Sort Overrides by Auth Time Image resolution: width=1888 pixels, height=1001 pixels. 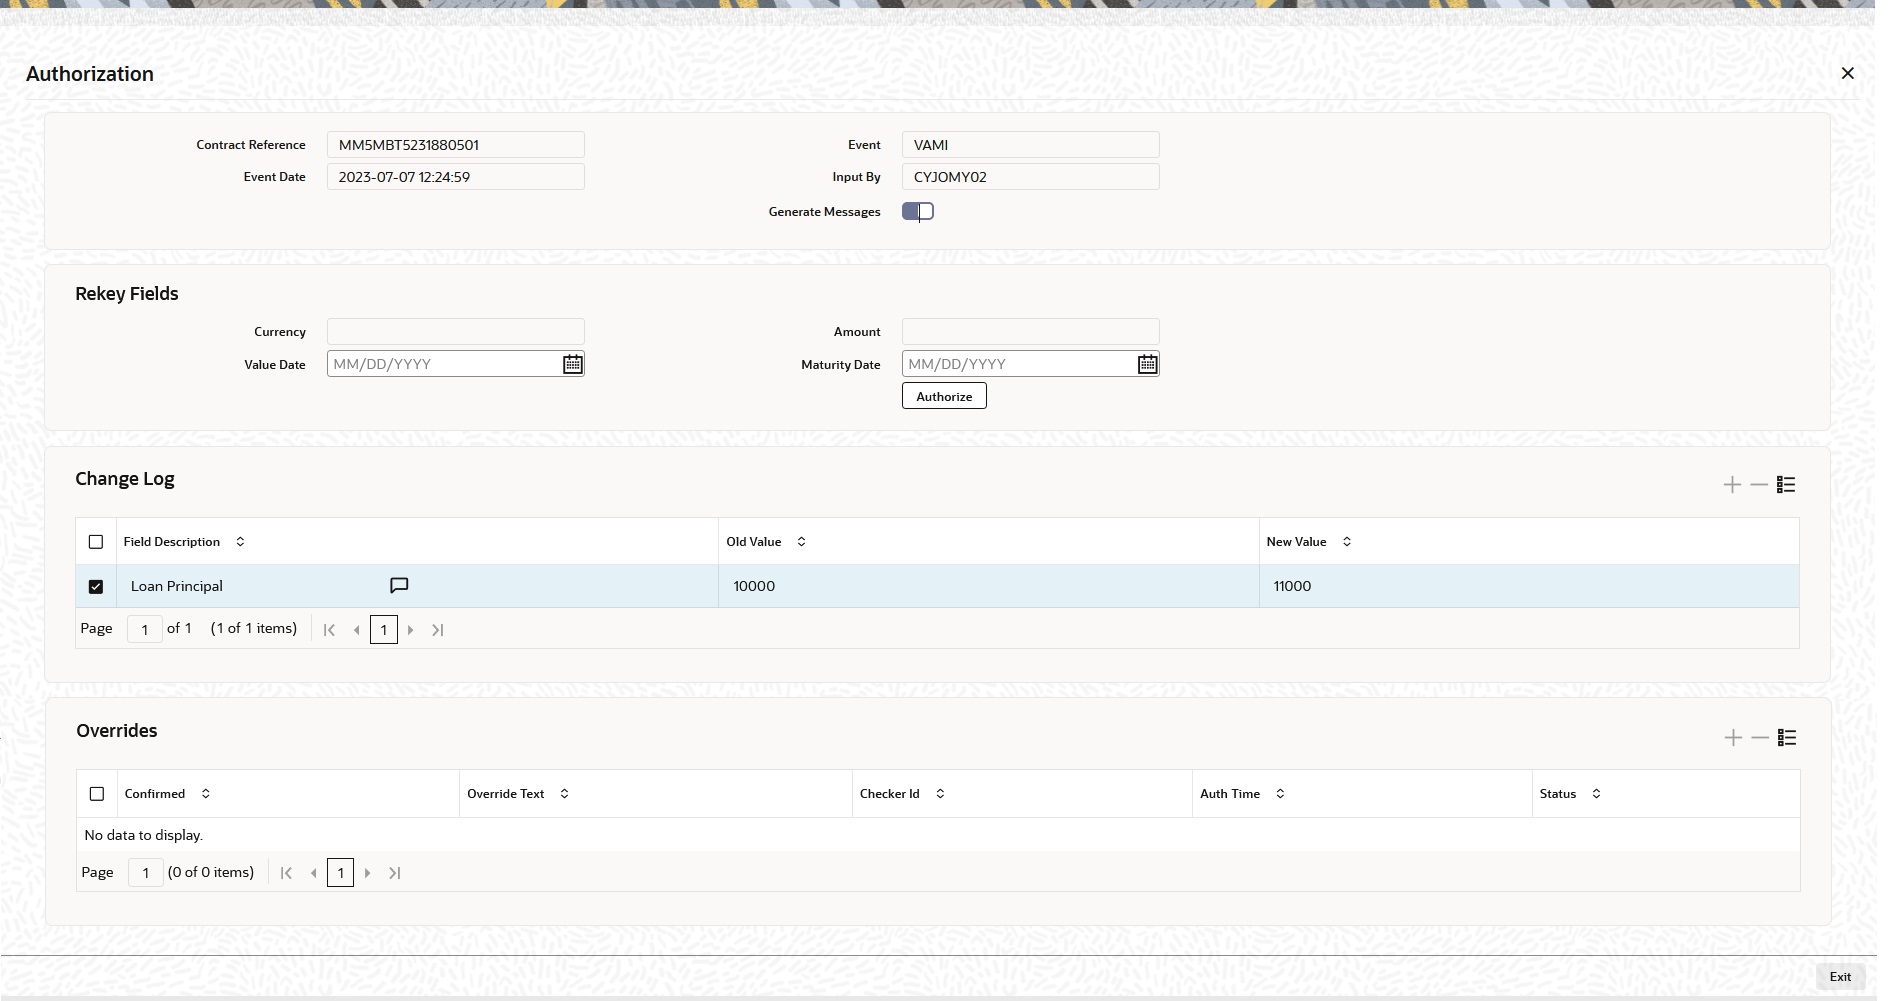click(1280, 794)
